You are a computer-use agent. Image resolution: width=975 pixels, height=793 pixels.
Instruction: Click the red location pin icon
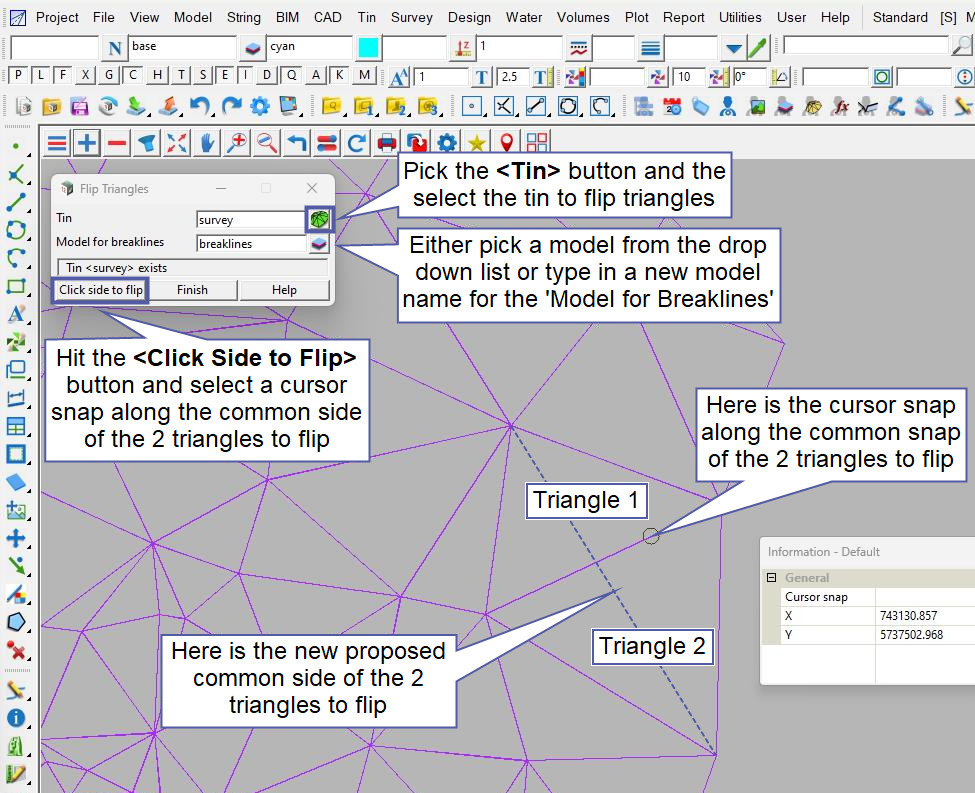click(507, 144)
